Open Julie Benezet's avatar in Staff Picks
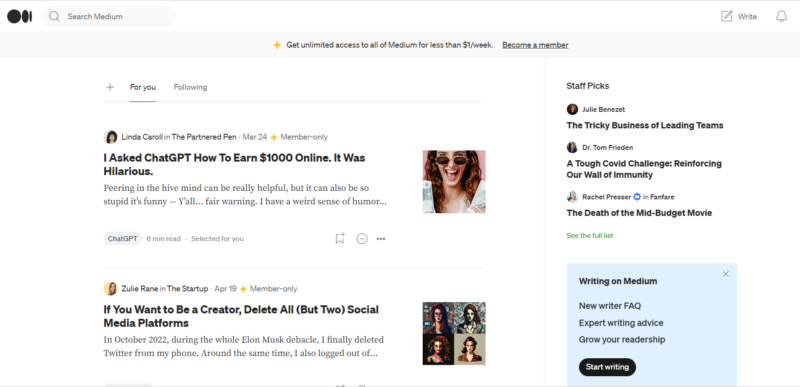The image size is (800, 387). click(572, 109)
